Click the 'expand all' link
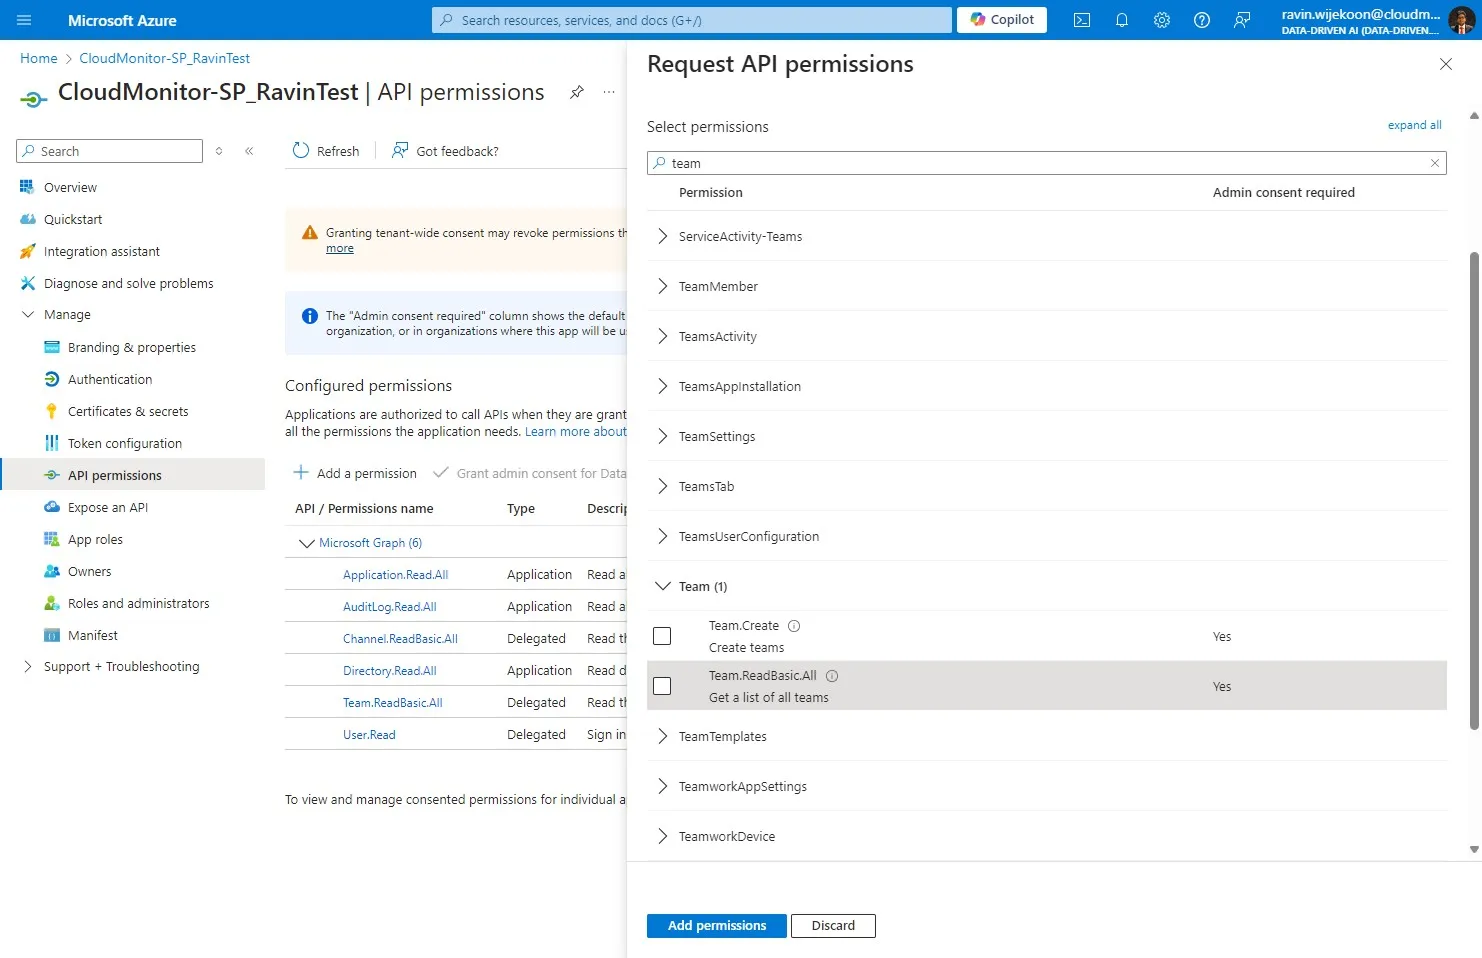Screen dimensions: 1482x958 pyautogui.click(x=1414, y=125)
